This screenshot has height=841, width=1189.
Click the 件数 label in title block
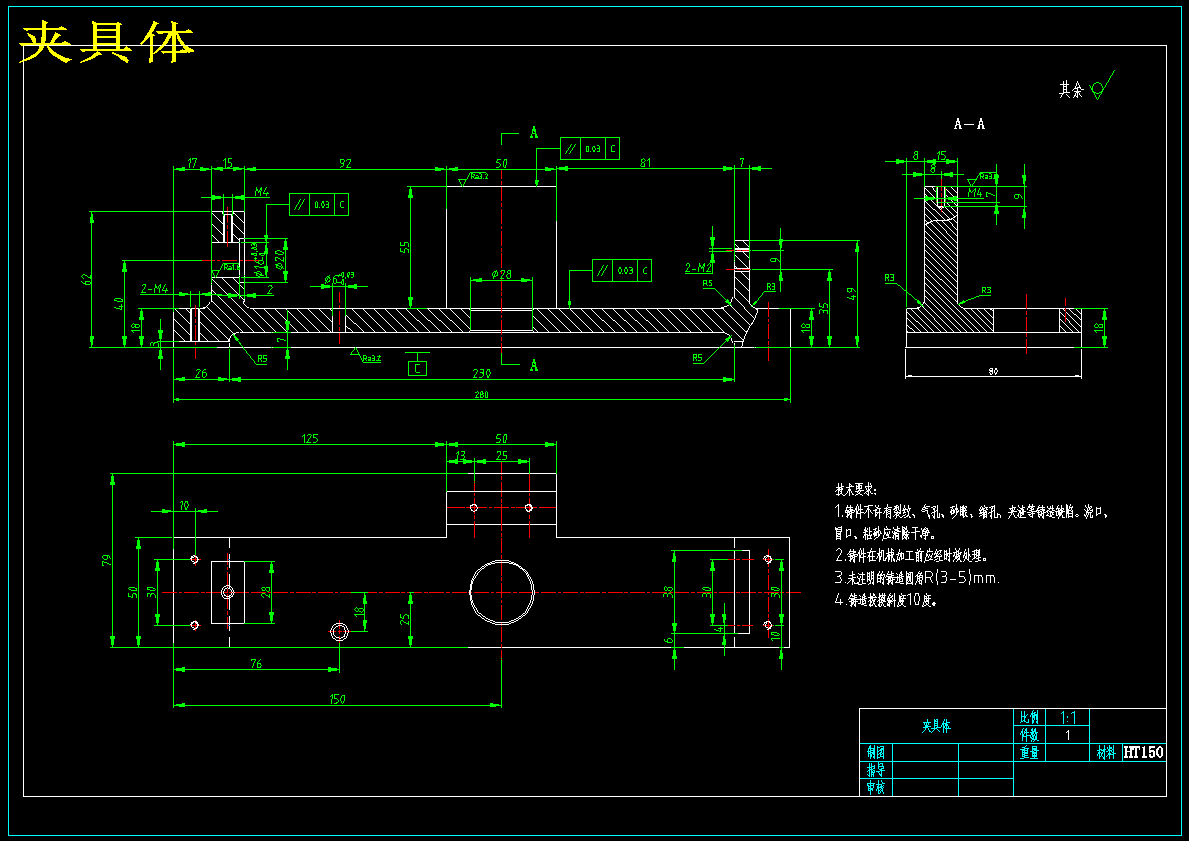[x=1029, y=735]
